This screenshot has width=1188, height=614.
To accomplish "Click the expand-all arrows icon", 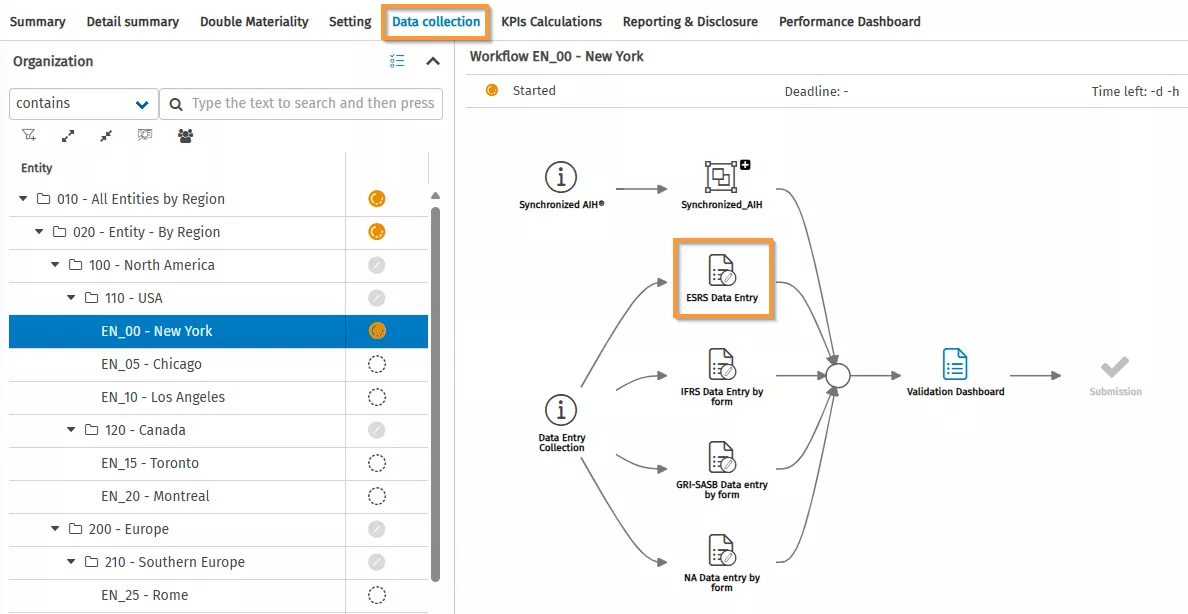I will point(67,134).
